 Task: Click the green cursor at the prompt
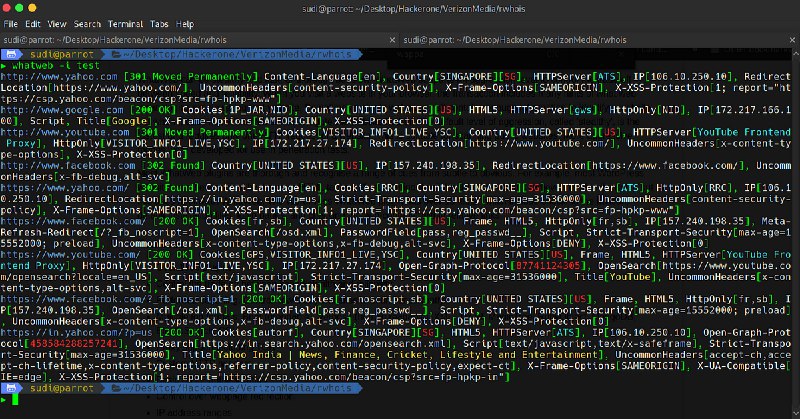point(15,400)
